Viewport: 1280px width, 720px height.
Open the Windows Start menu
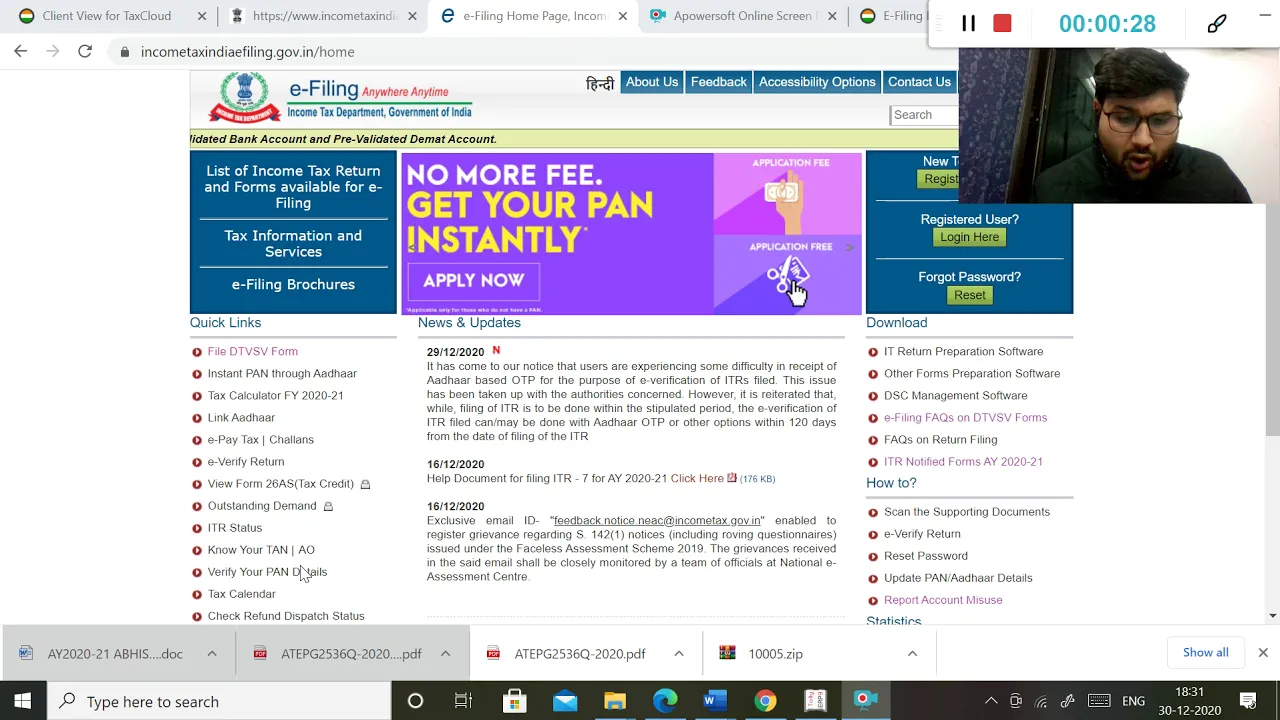[x=22, y=701]
